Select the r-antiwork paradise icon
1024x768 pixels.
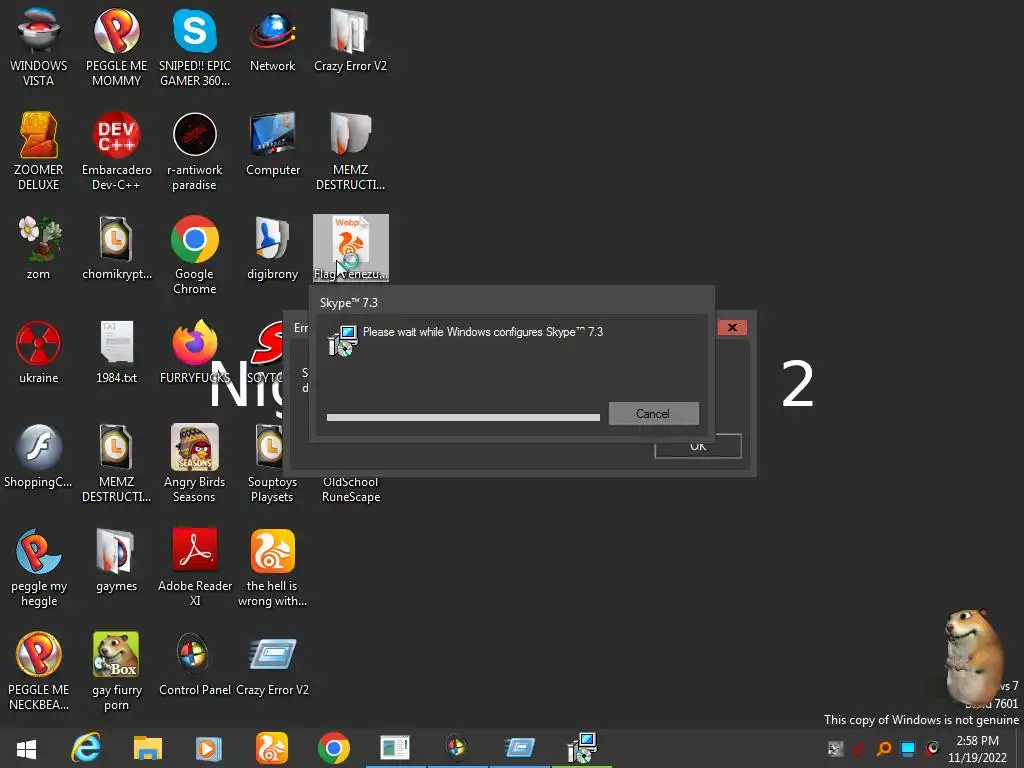tap(195, 151)
